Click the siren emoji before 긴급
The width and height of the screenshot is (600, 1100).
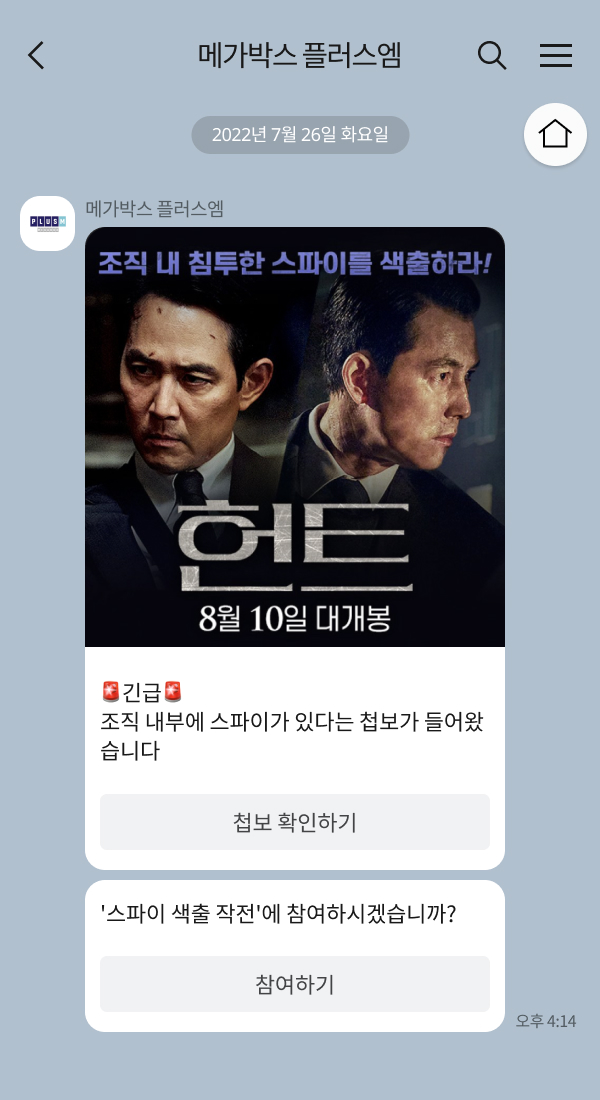click(x=111, y=692)
